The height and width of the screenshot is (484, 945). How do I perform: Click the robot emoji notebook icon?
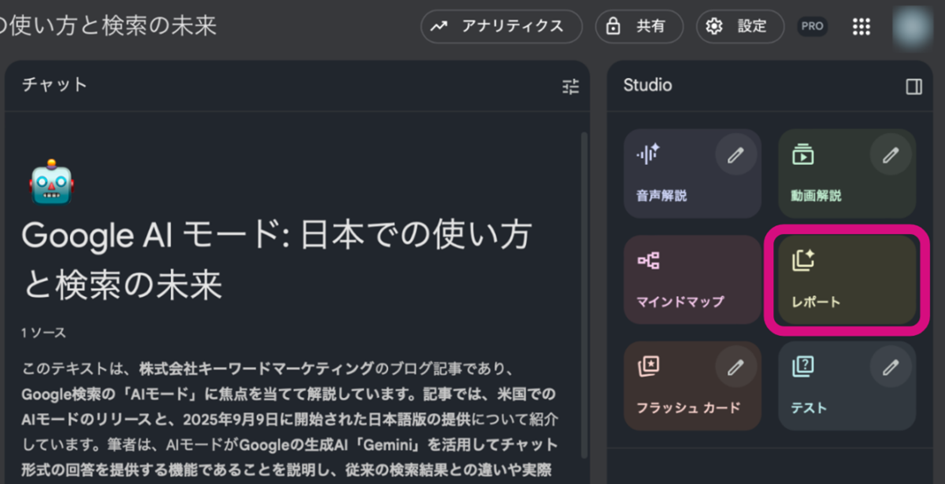pyautogui.click(x=52, y=183)
